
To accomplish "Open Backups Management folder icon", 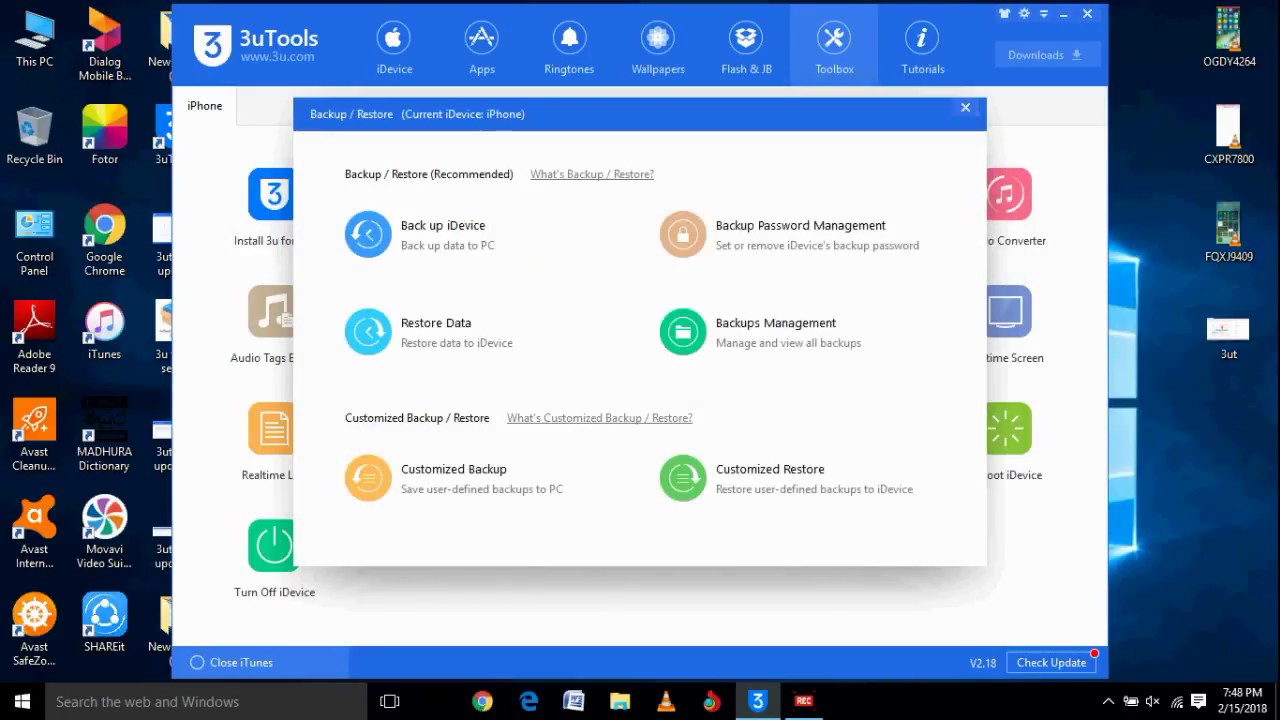I will [x=683, y=332].
